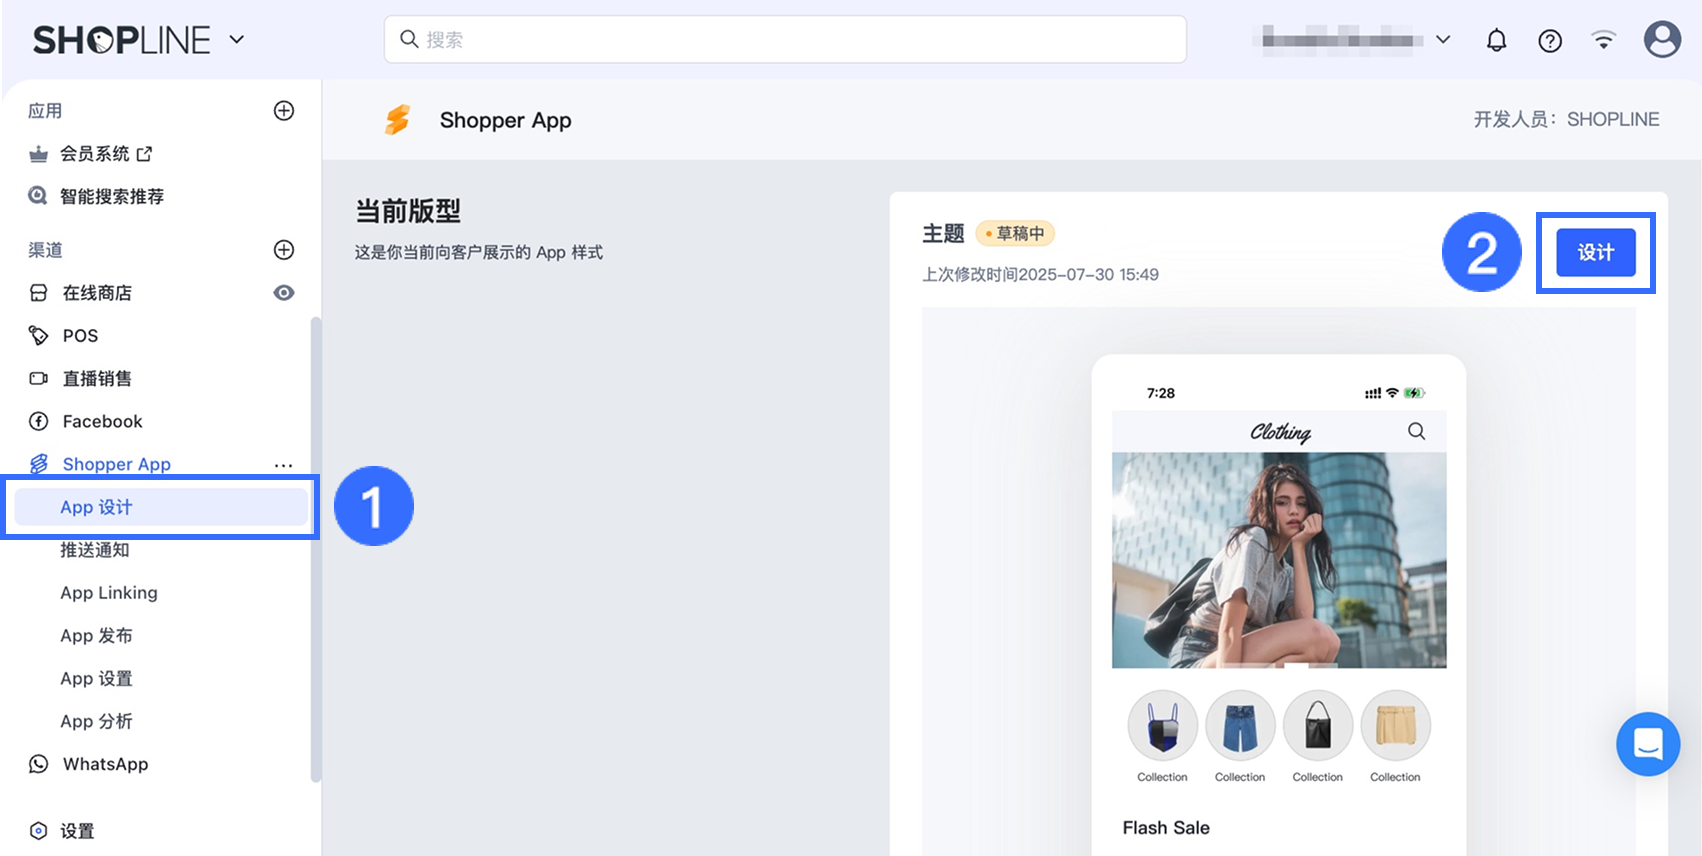Click the 搜索 input field

785,39
